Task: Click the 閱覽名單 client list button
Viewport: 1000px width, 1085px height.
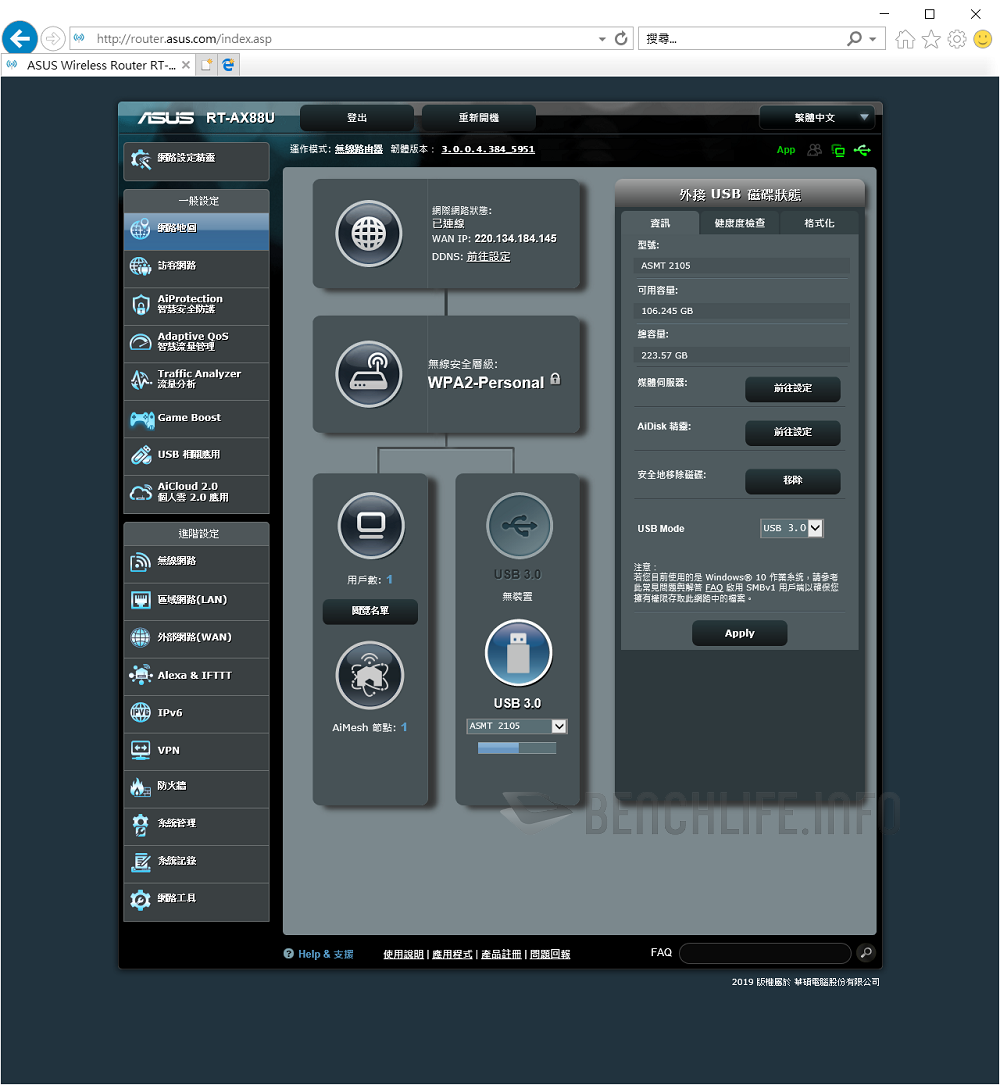Action: tap(370, 611)
